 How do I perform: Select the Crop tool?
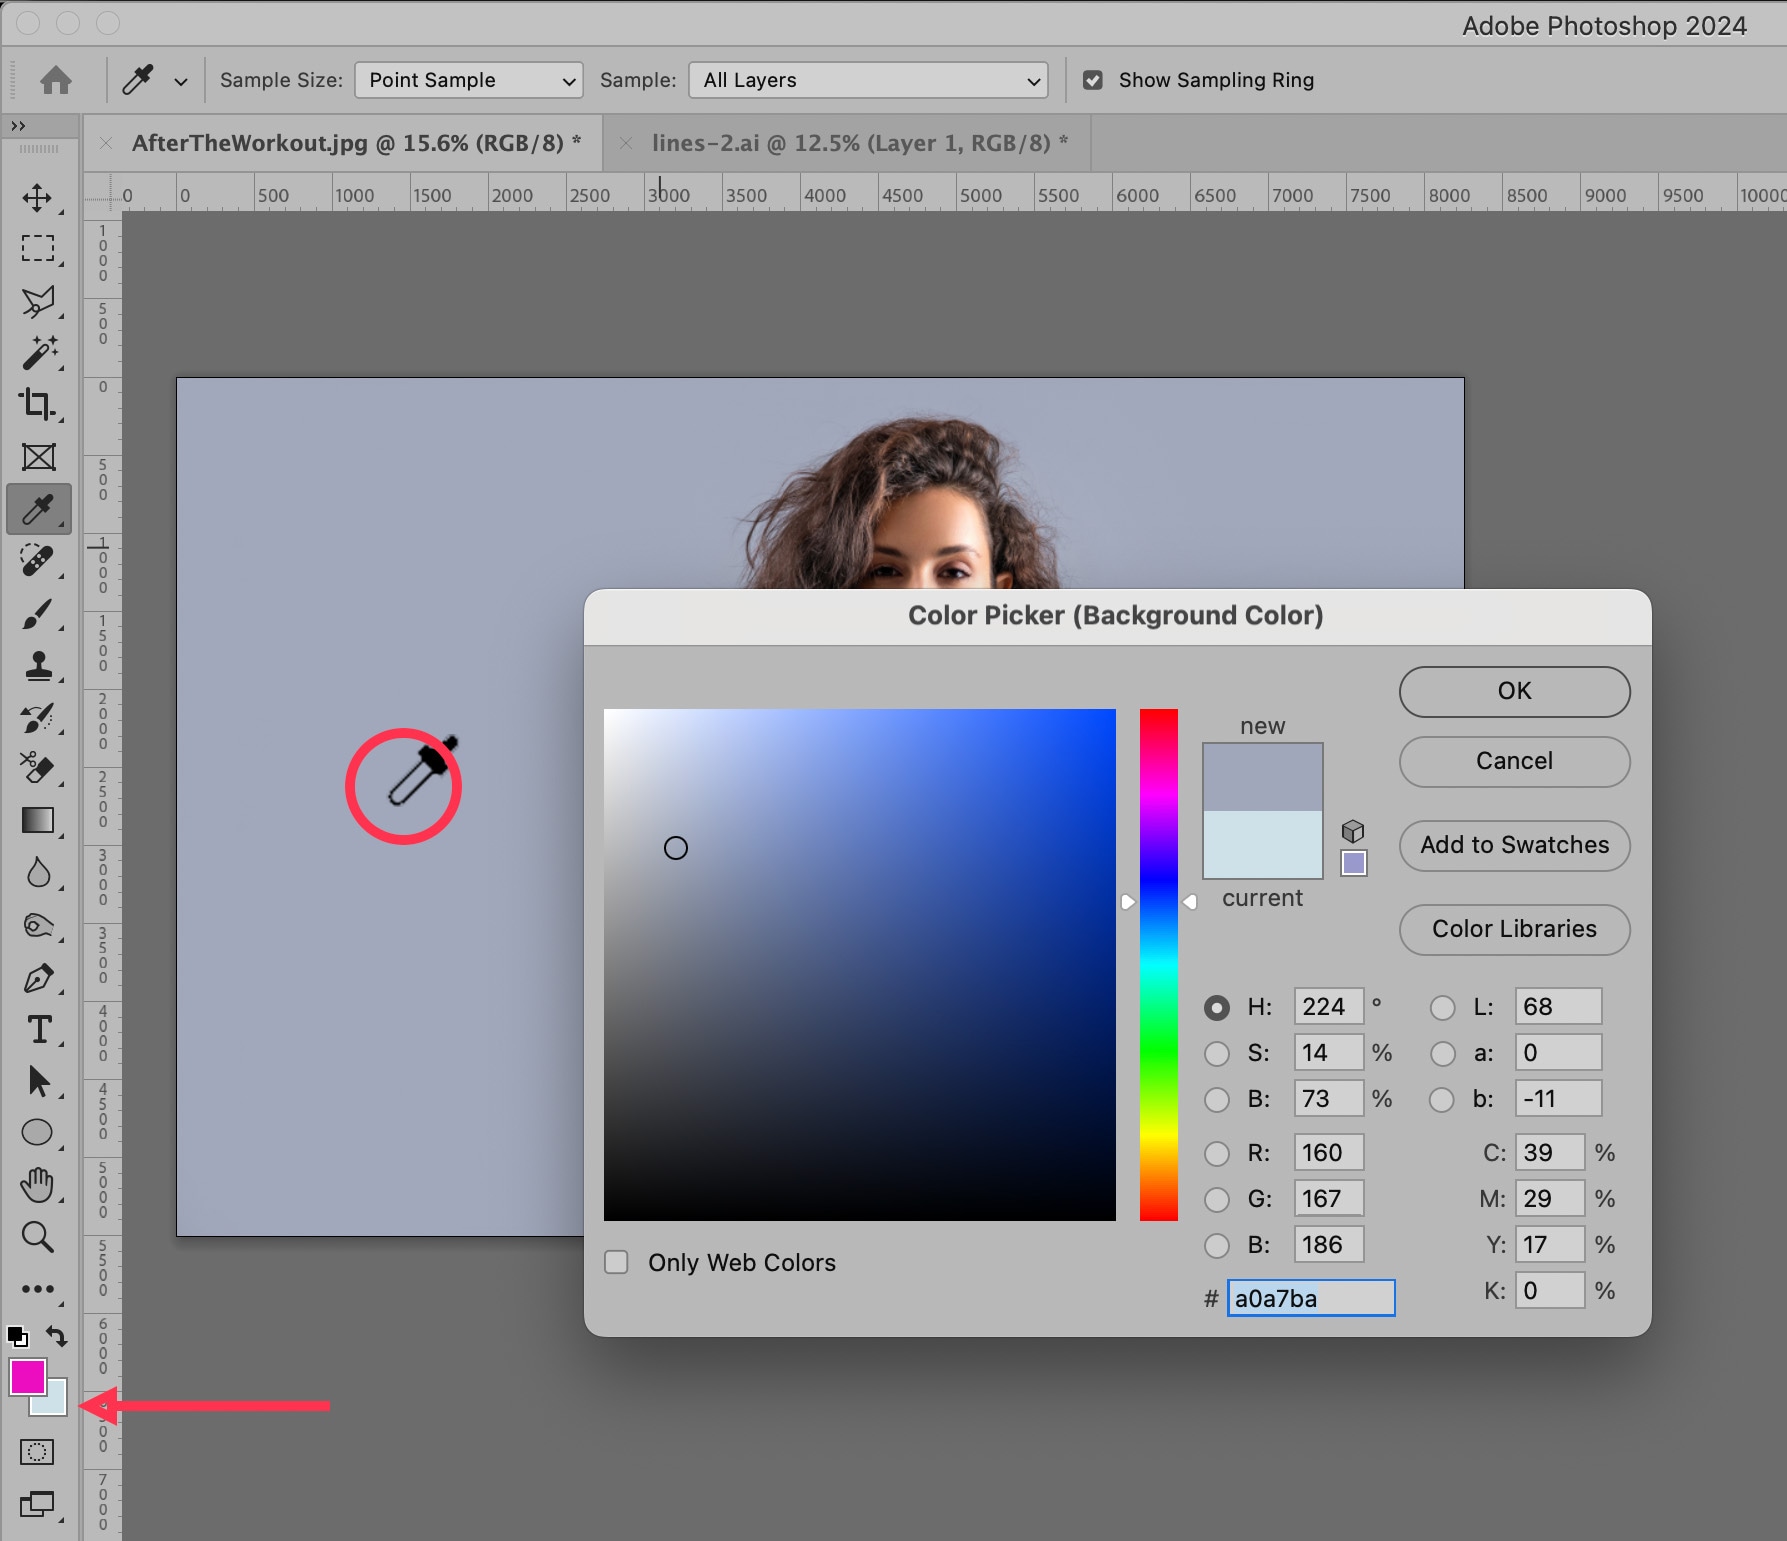[38, 404]
